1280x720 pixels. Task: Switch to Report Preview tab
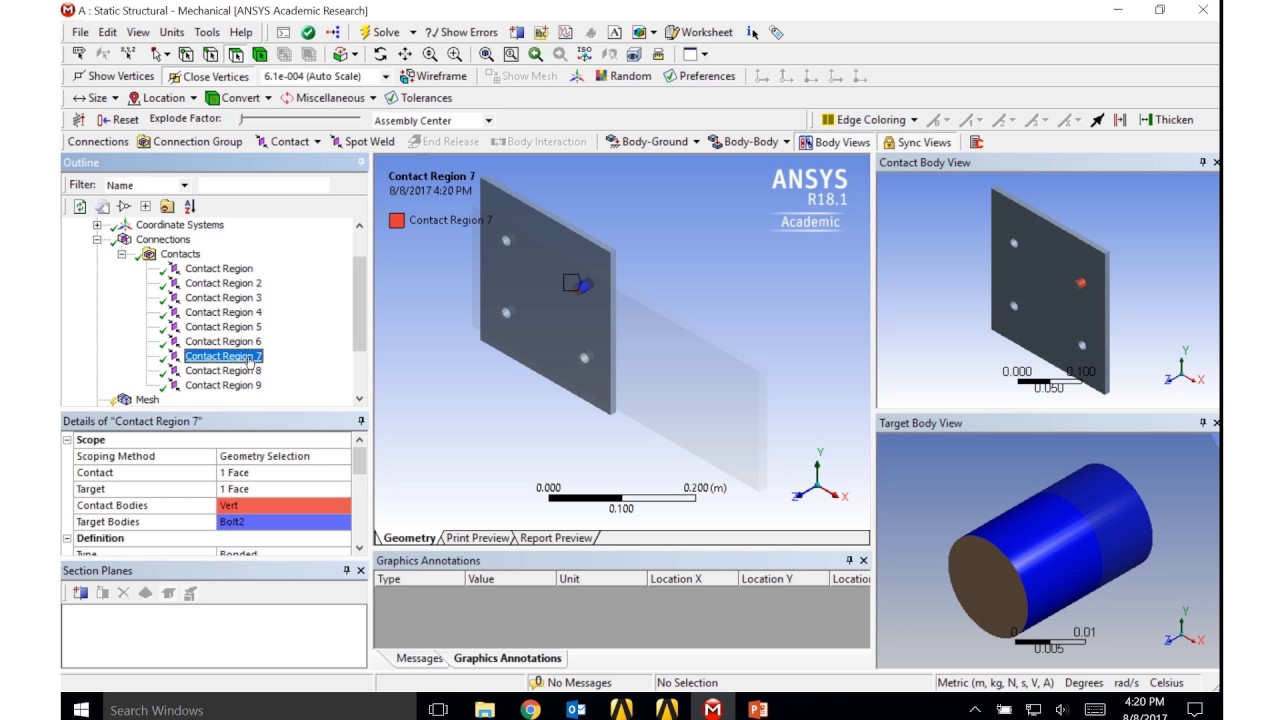point(556,538)
